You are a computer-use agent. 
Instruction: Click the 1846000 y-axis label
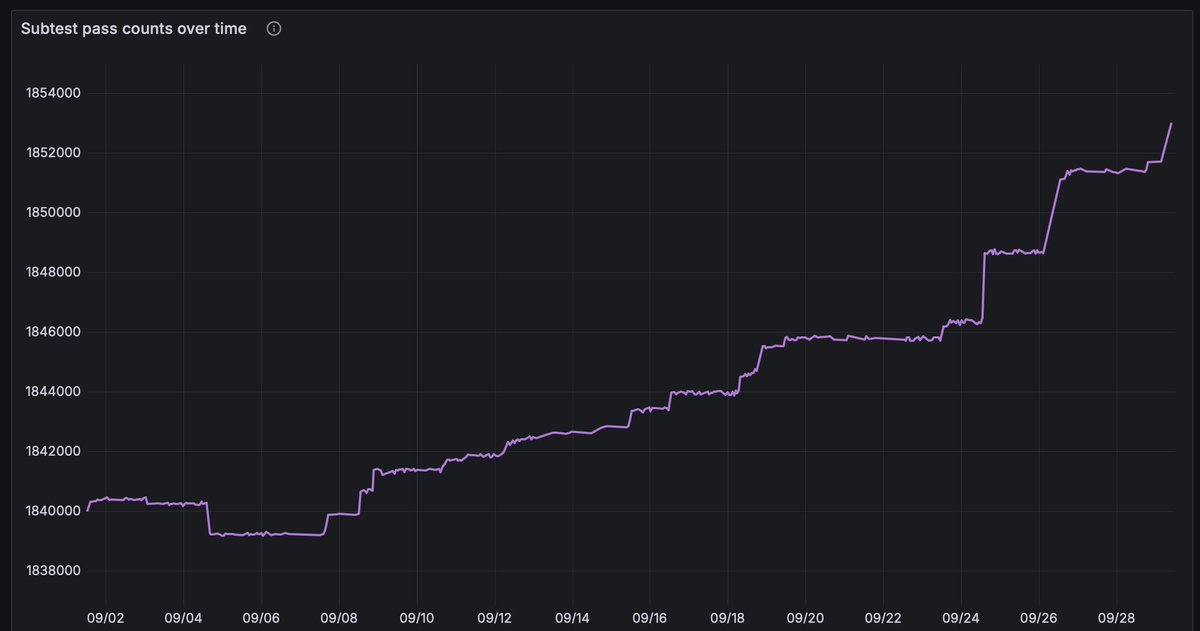[53, 332]
